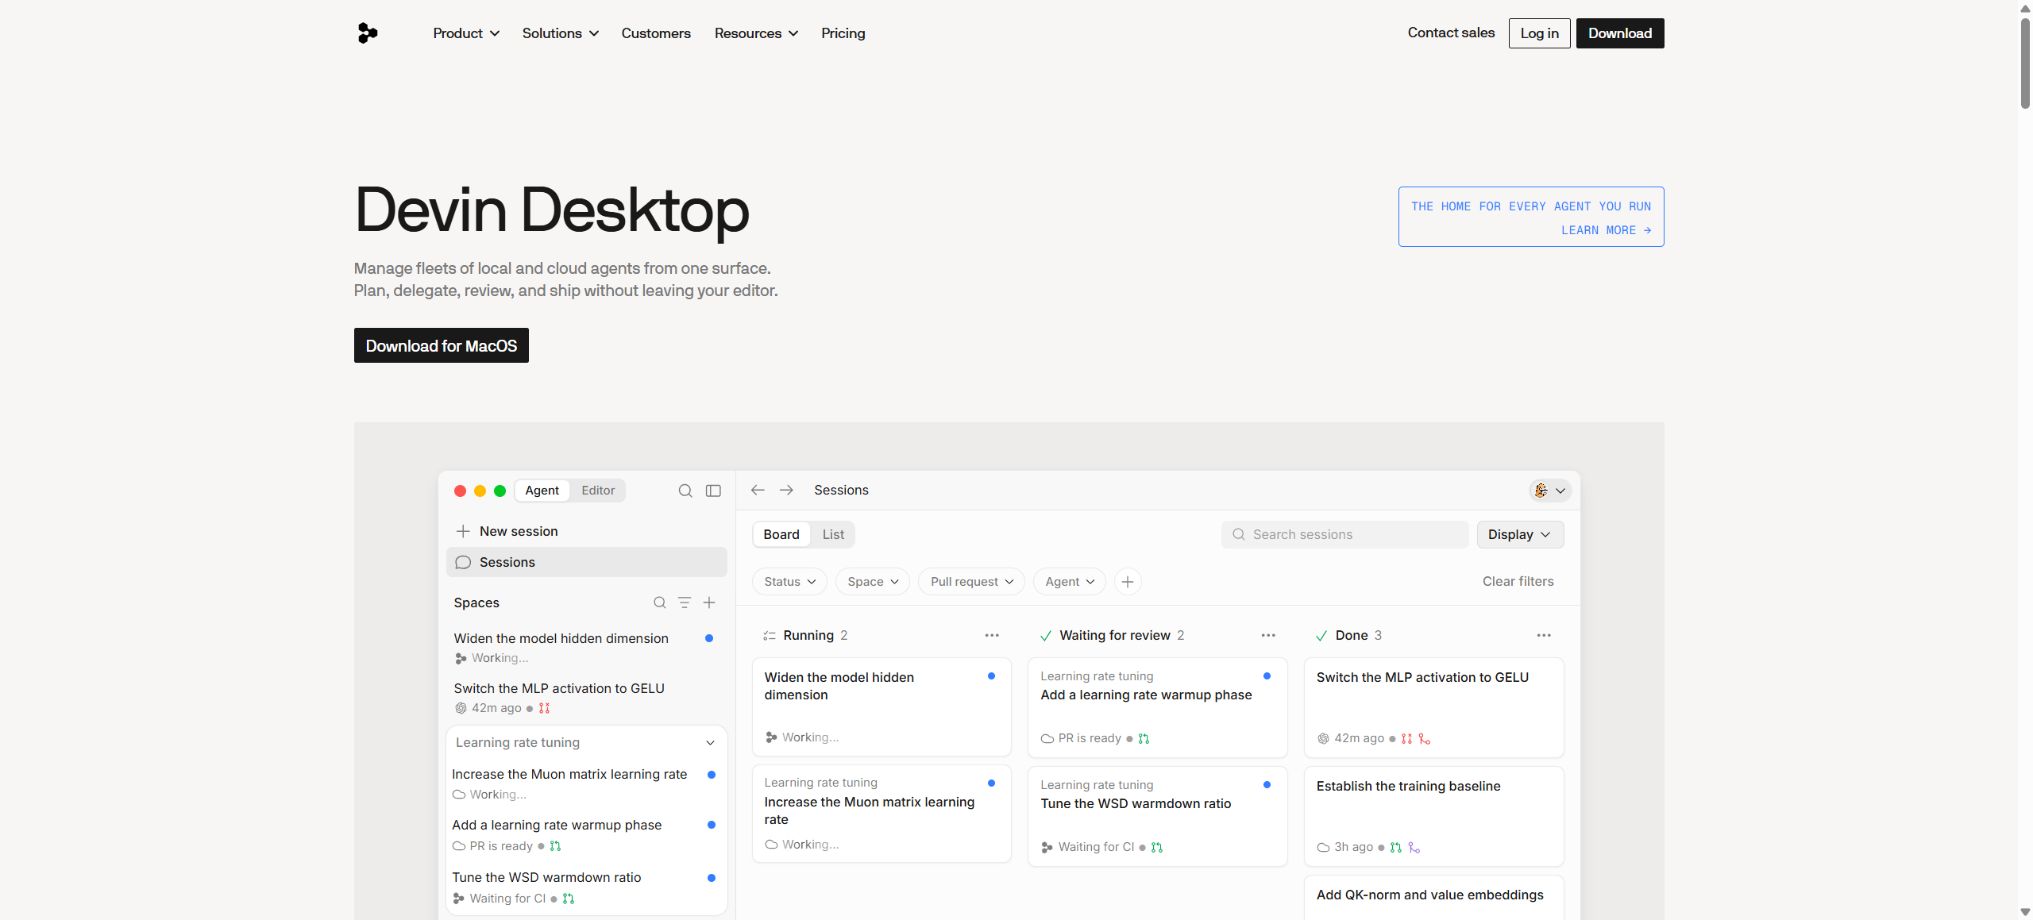This screenshot has height=920, width=2033.
Task: Click the scroll up arrow on the page scrollbar
Action: pyautogui.click(x=2025, y=8)
